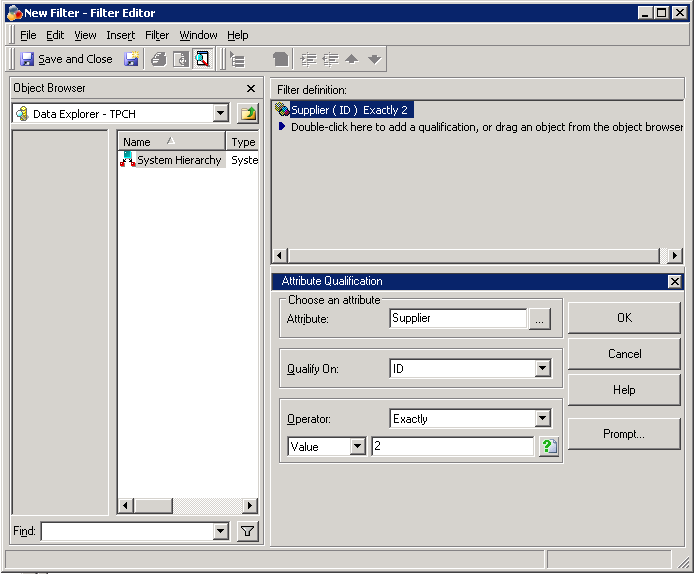Open the Data Explorer - TPCH dropdown
Image resolution: width=697 pixels, height=574 pixels.
coord(221,114)
